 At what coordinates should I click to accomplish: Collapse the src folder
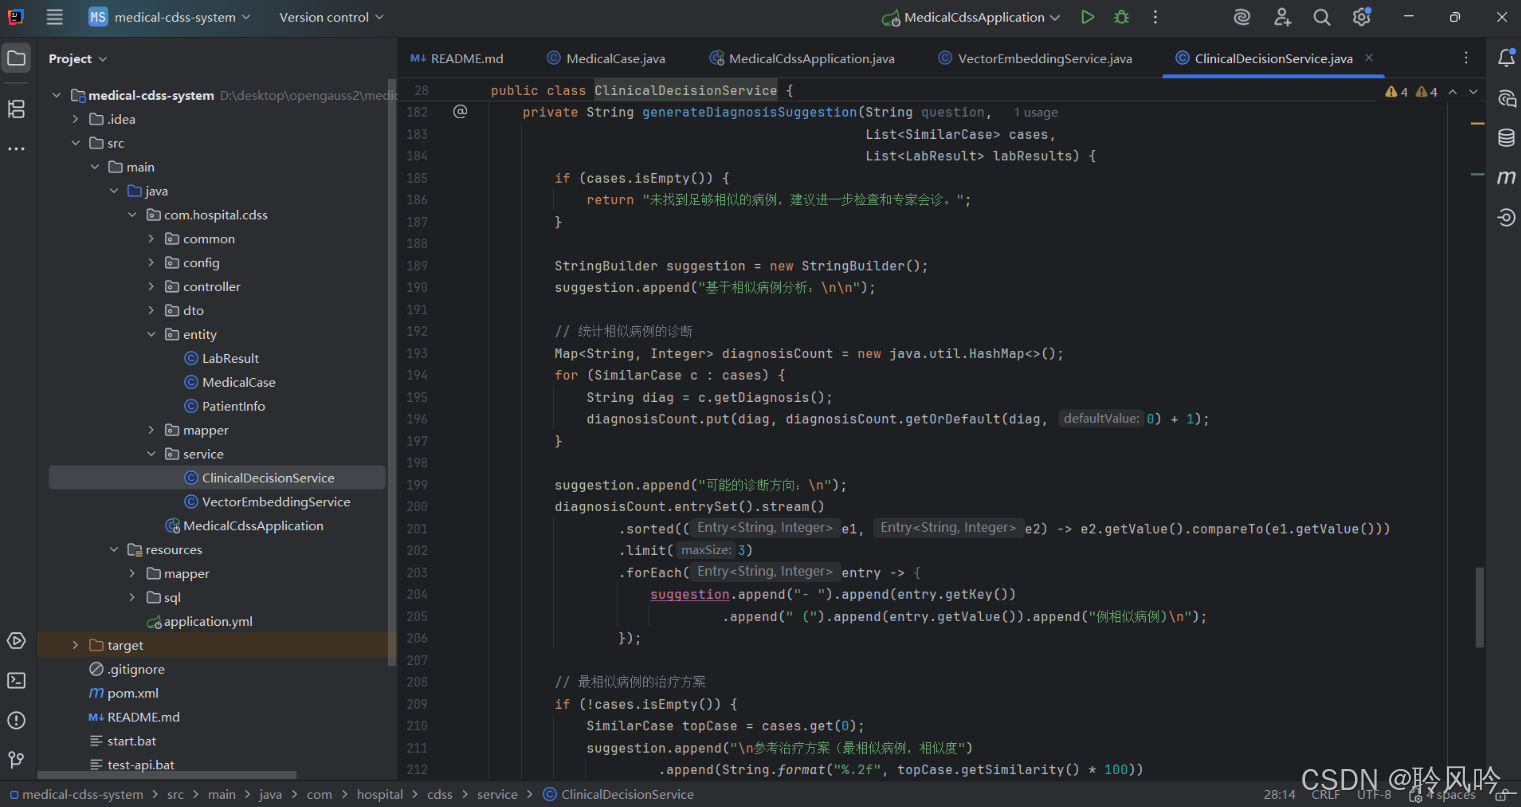pyautogui.click(x=75, y=143)
